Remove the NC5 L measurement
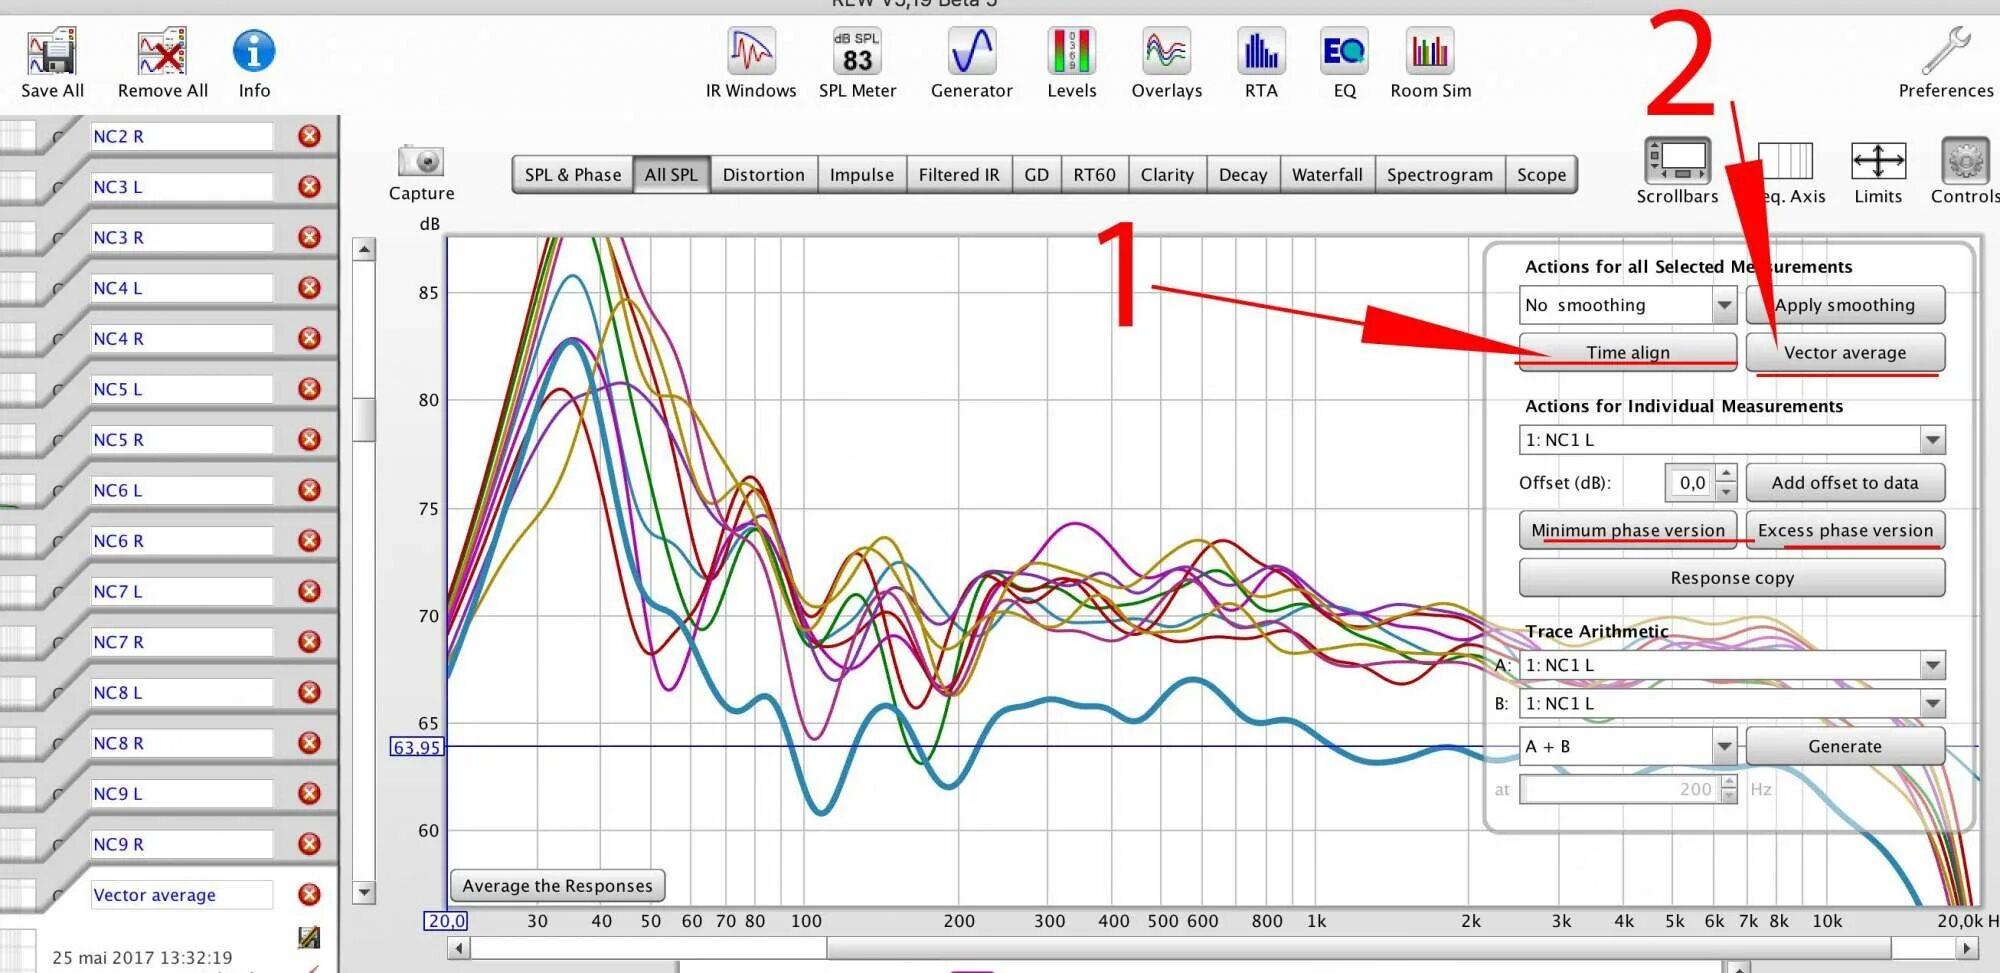Screen dimensions: 2000x973 pos(310,388)
